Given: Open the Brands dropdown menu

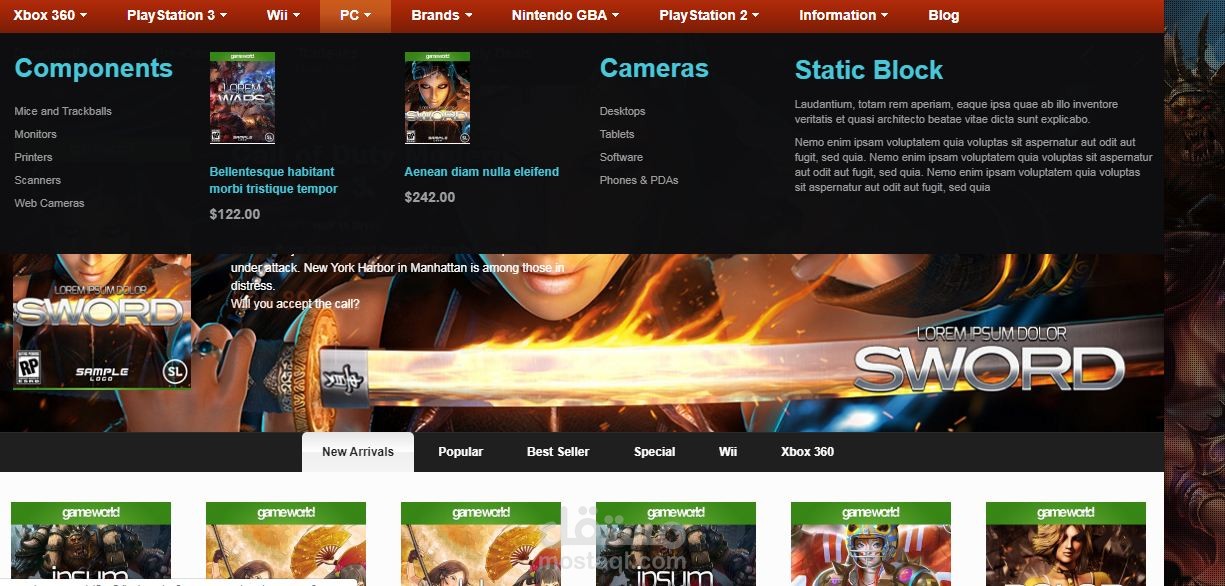Looking at the screenshot, I should 441,15.
